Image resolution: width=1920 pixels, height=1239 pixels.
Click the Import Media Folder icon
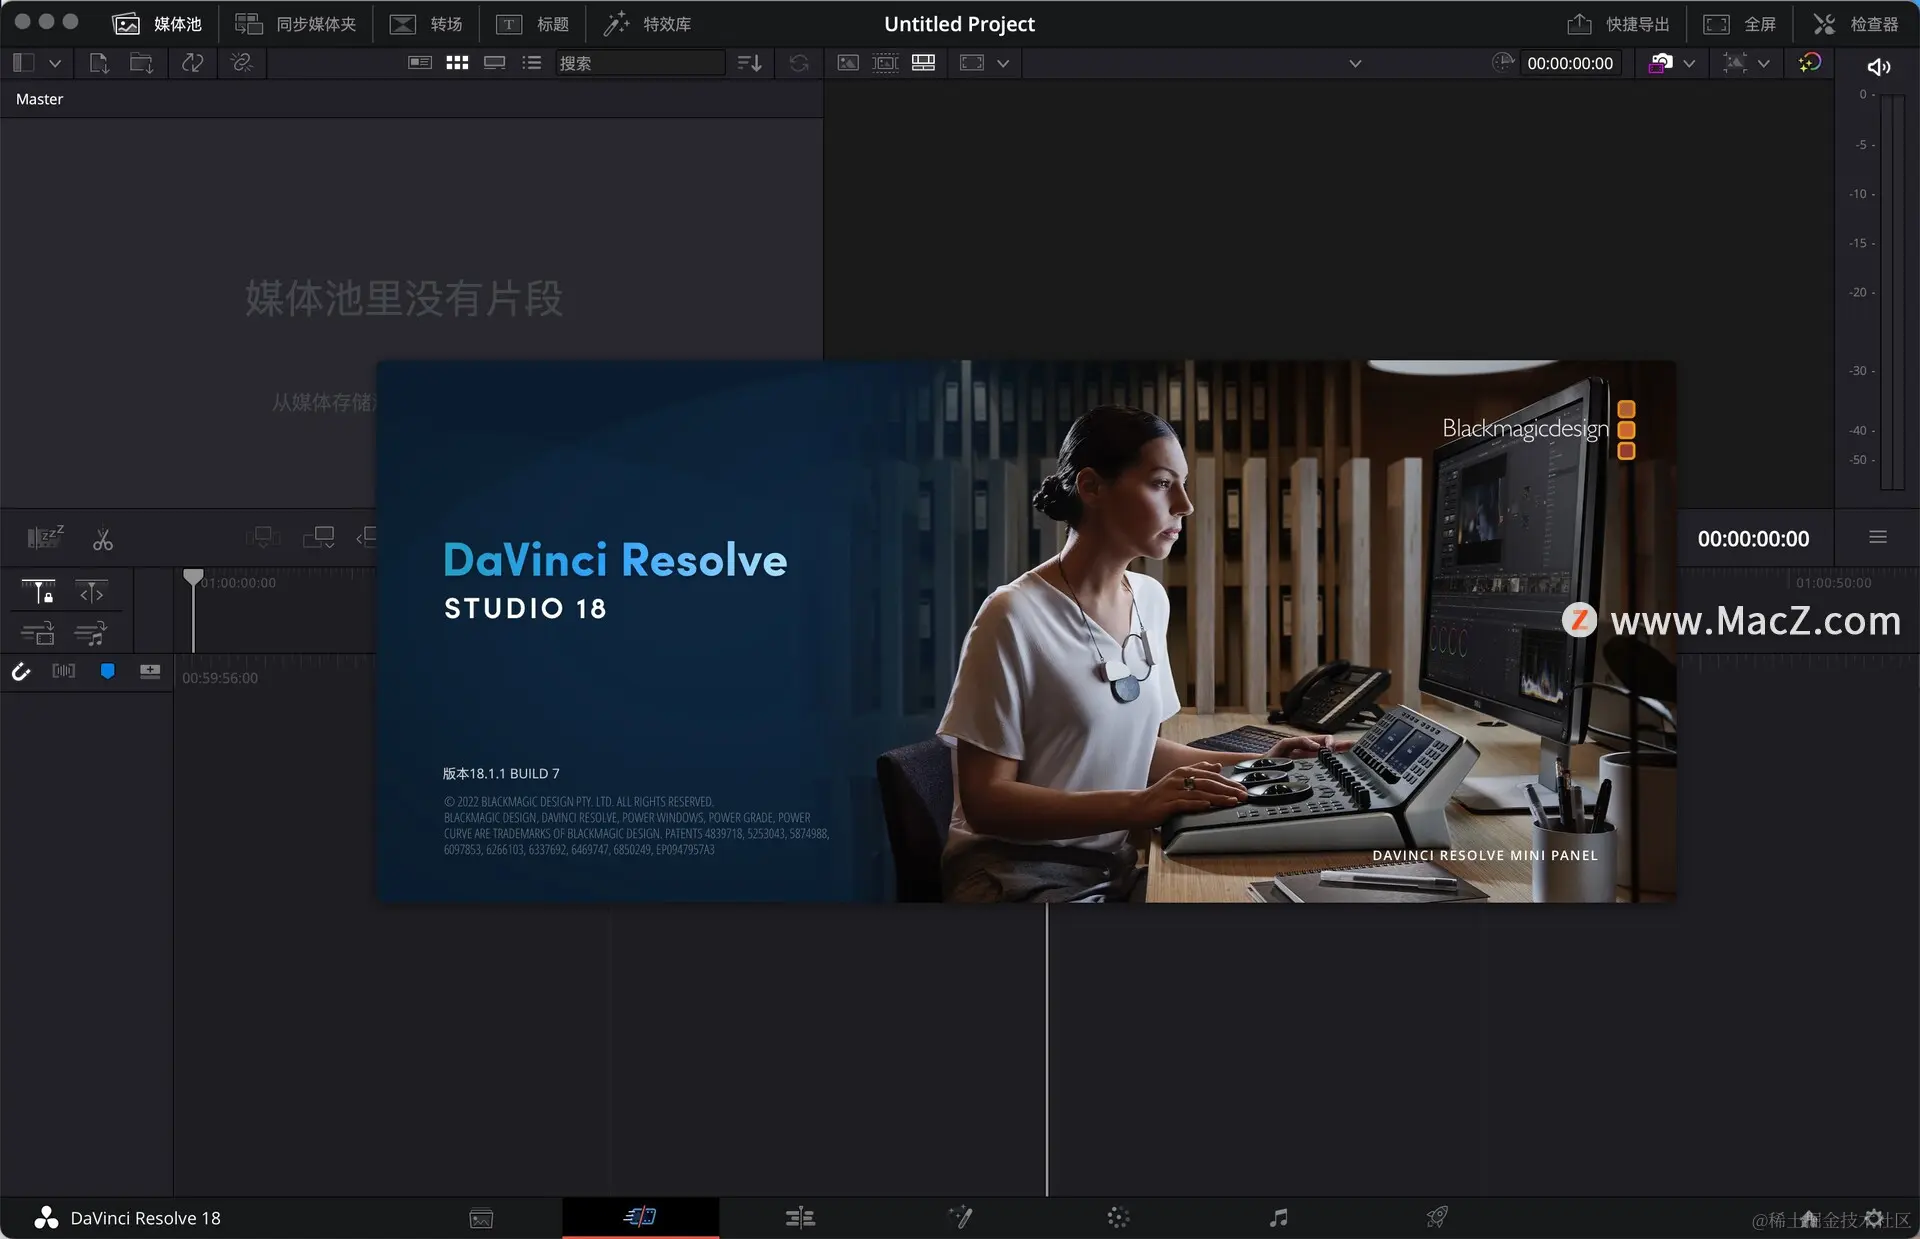pos(141,63)
